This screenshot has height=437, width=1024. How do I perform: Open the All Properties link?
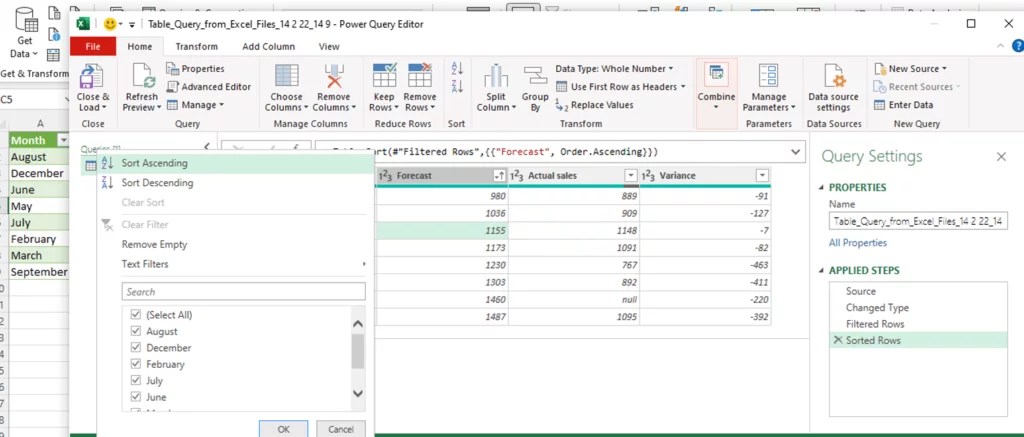pos(857,242)
